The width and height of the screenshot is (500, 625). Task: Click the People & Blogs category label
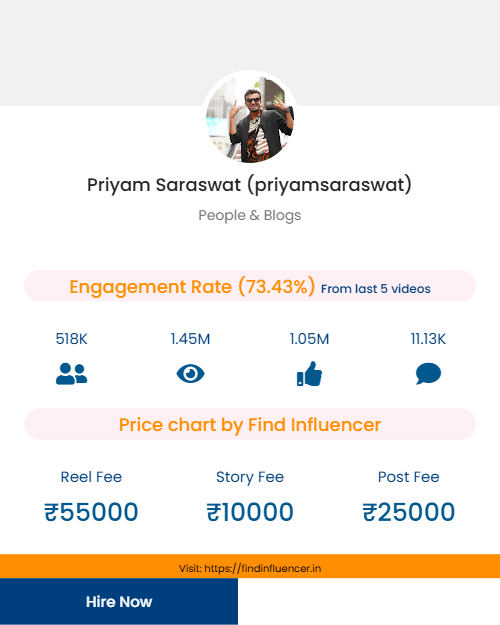[250, 215]
